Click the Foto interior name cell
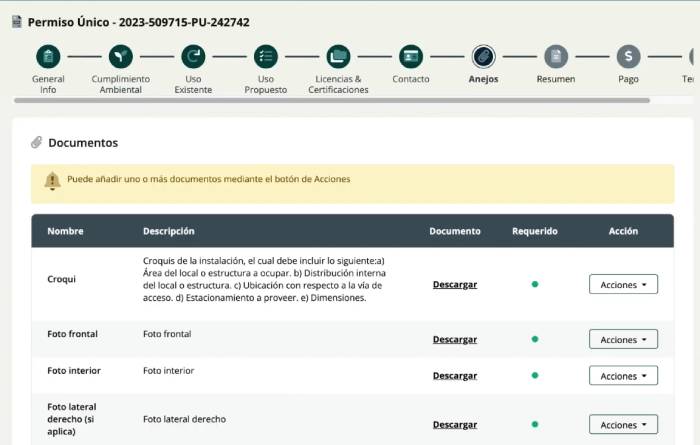Screen dimensions: 700x445 tap(74, 370)
